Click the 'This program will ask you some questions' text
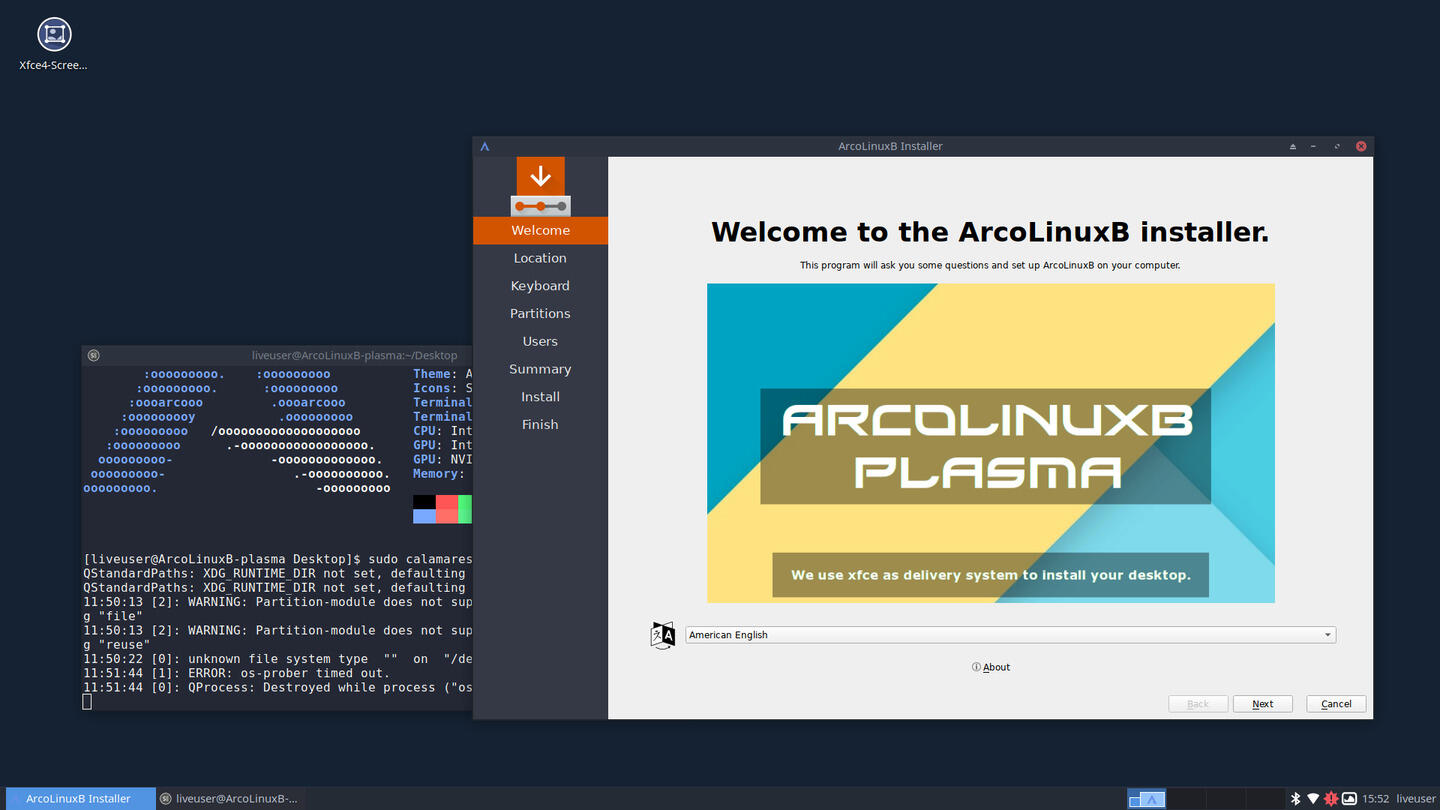This screenshot has height=810, width=1440. tap(990, 265)
